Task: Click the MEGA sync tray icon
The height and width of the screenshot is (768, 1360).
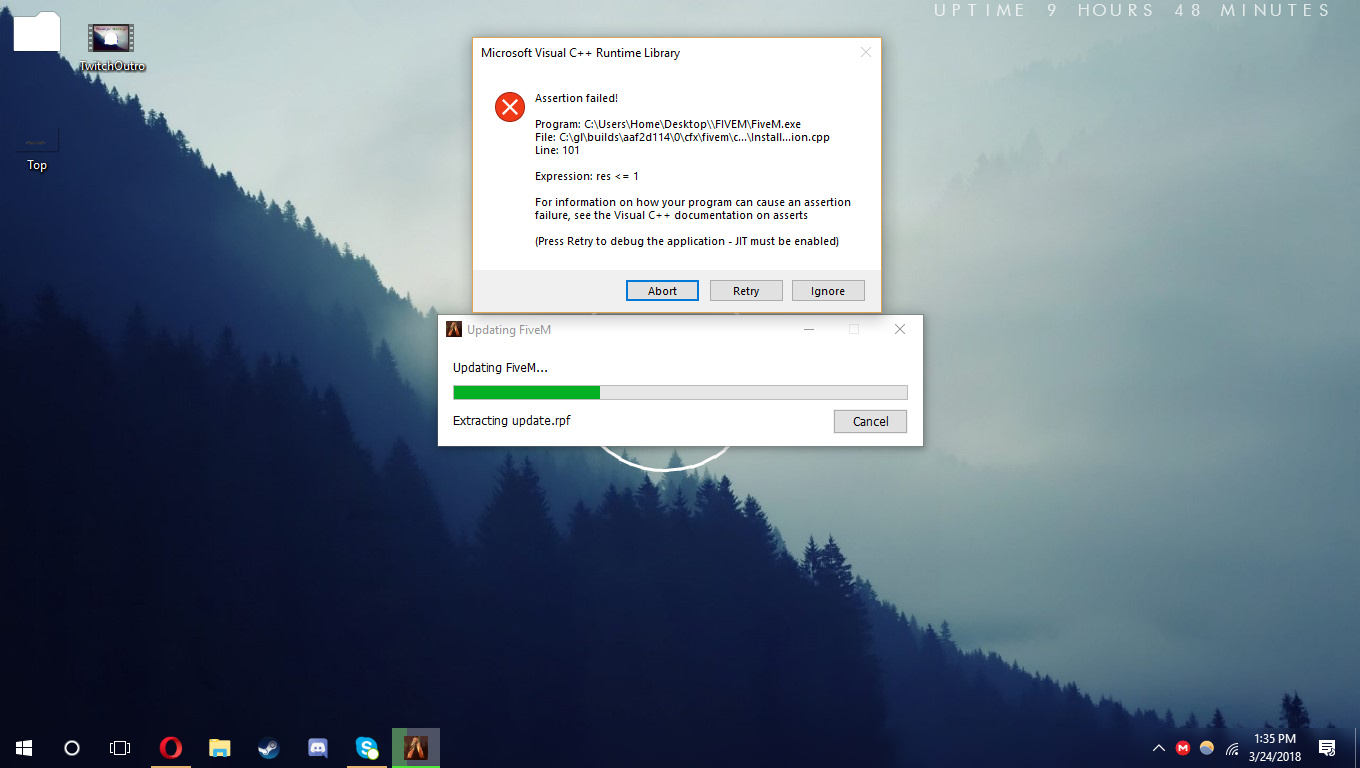Action: click(1183, 748)
